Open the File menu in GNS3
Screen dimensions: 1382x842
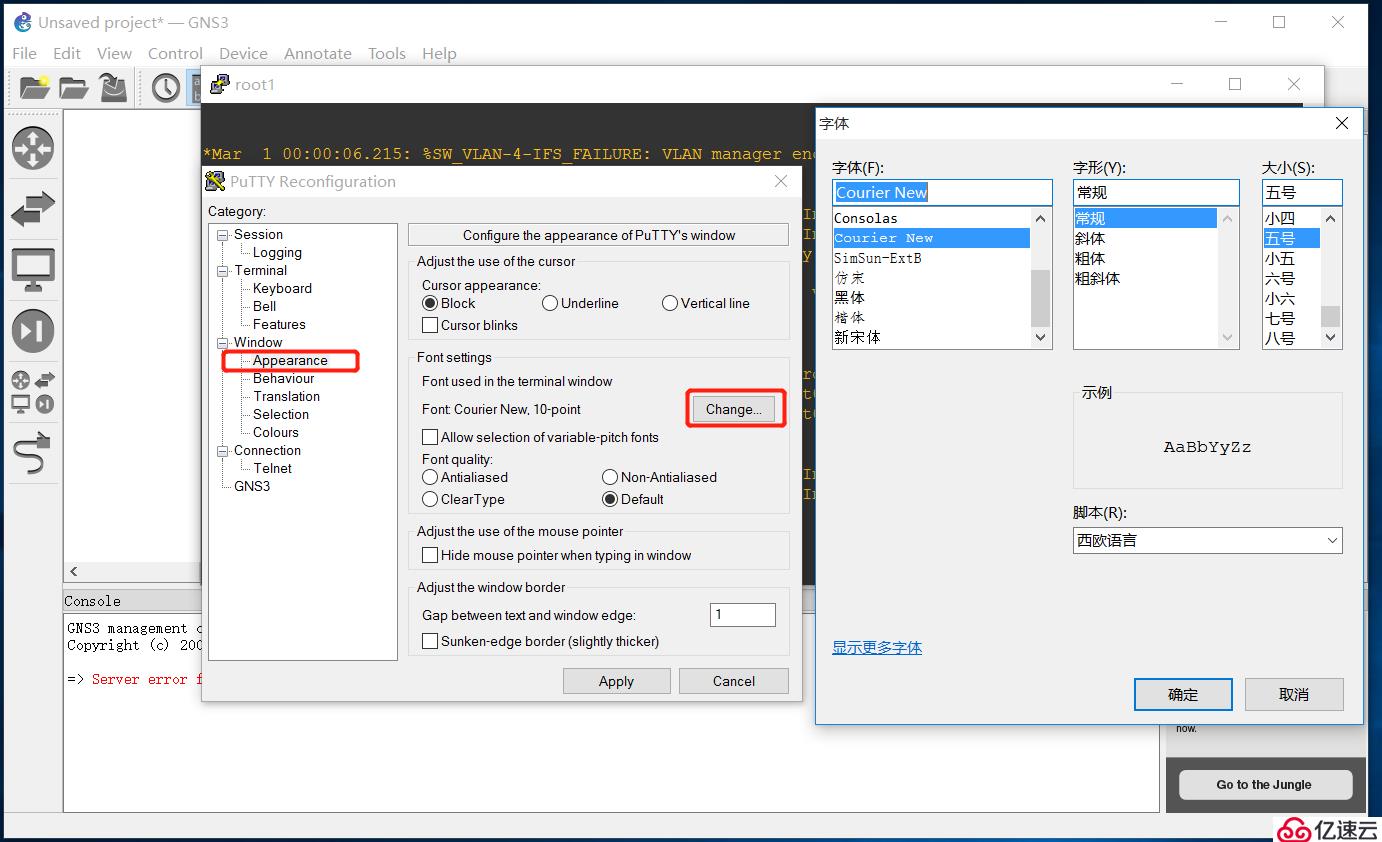click(24, 53)
